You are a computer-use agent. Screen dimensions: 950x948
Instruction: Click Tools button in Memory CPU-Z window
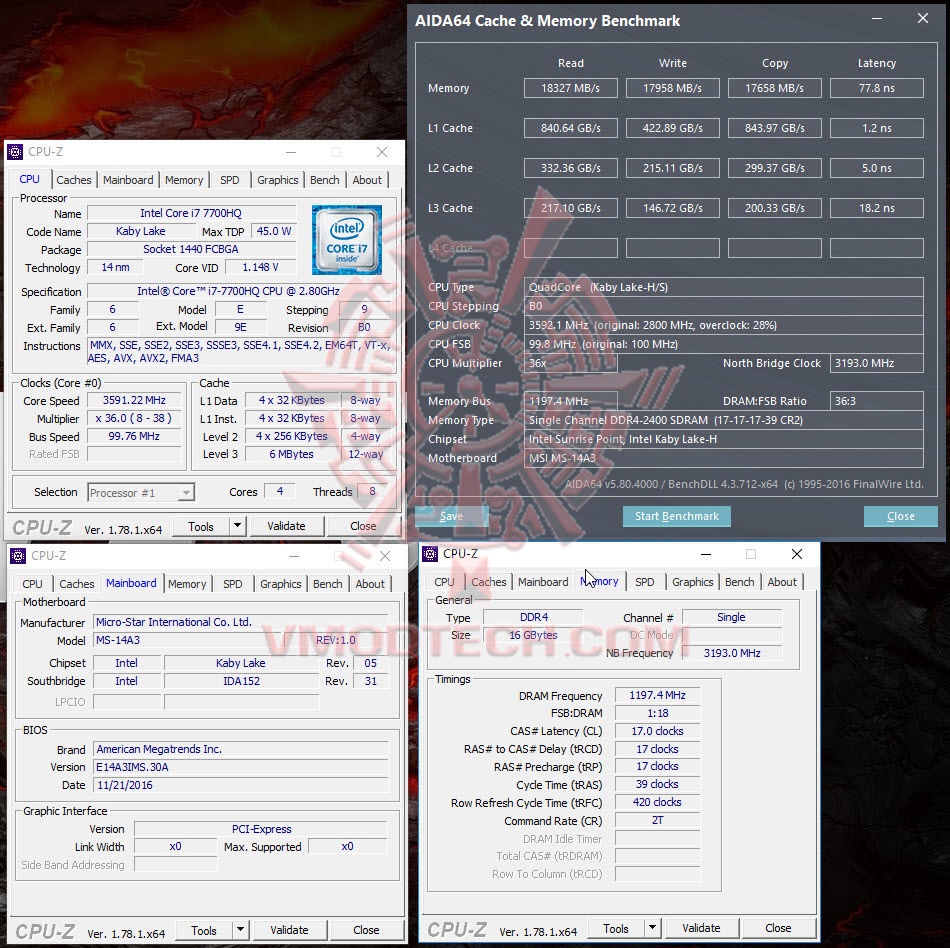tap(616, 929)
